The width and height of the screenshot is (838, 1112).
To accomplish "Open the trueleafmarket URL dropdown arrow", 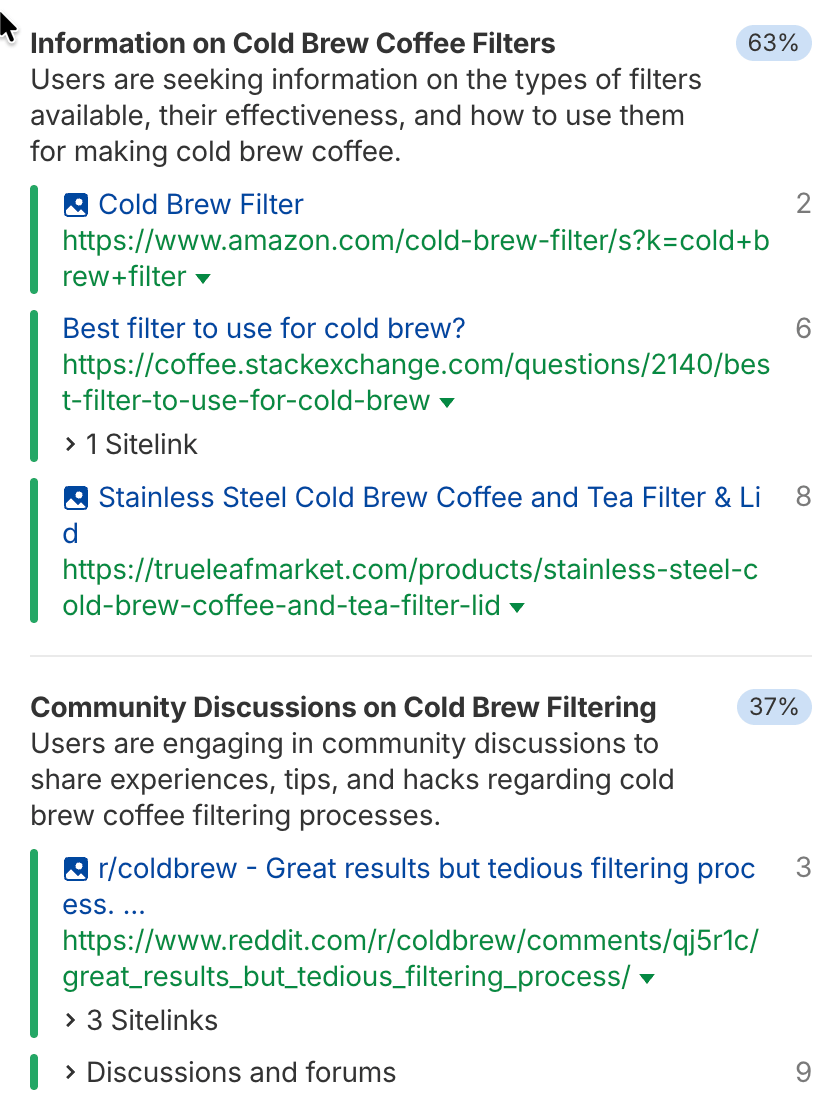I will click(517, 607).
